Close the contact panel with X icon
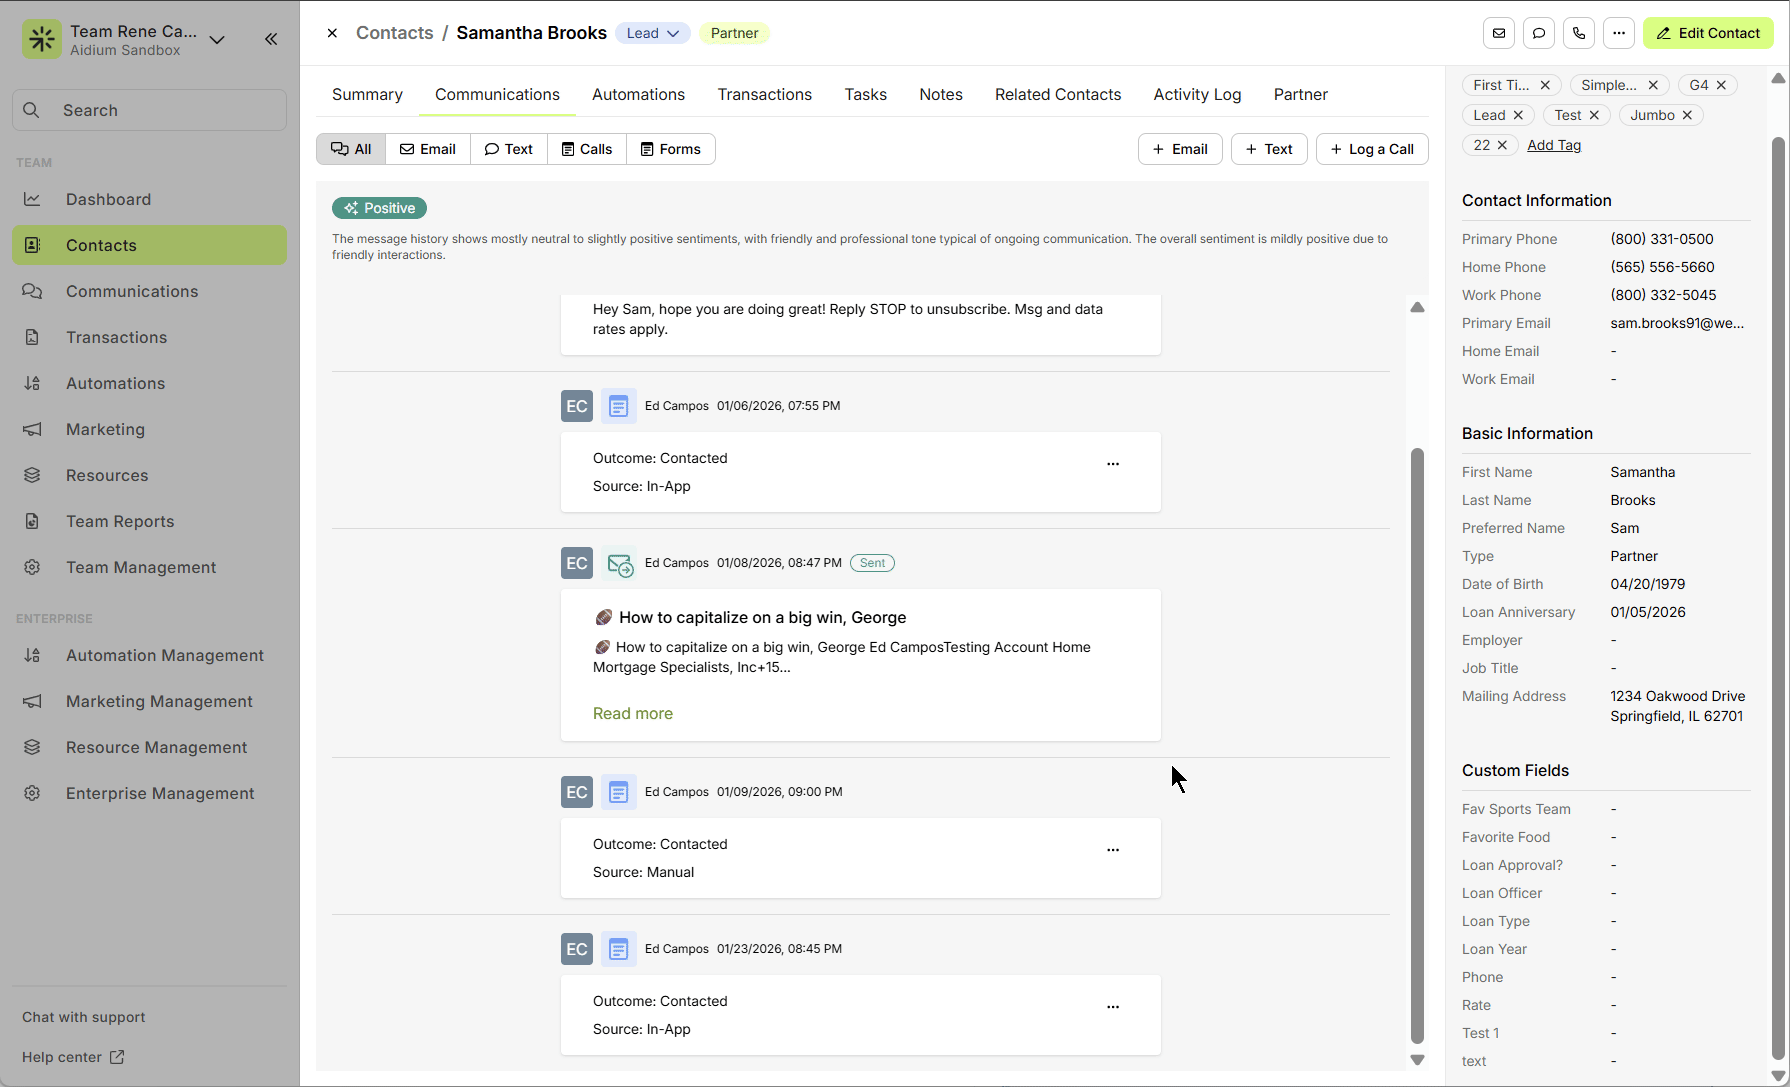This screenshot has width=1790, height=1087. (x=332, y=33)
